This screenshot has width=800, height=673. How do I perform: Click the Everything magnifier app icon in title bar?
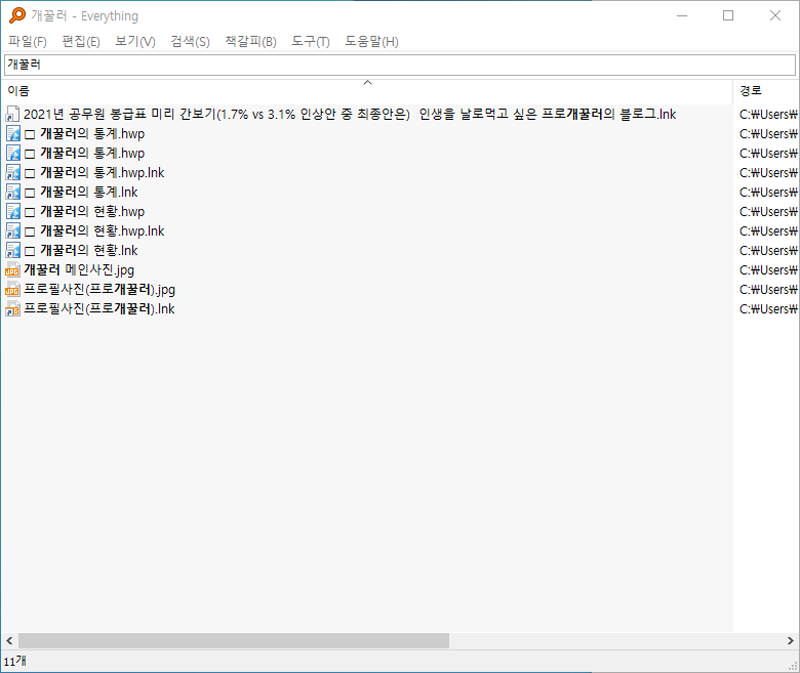pos(16,15)
